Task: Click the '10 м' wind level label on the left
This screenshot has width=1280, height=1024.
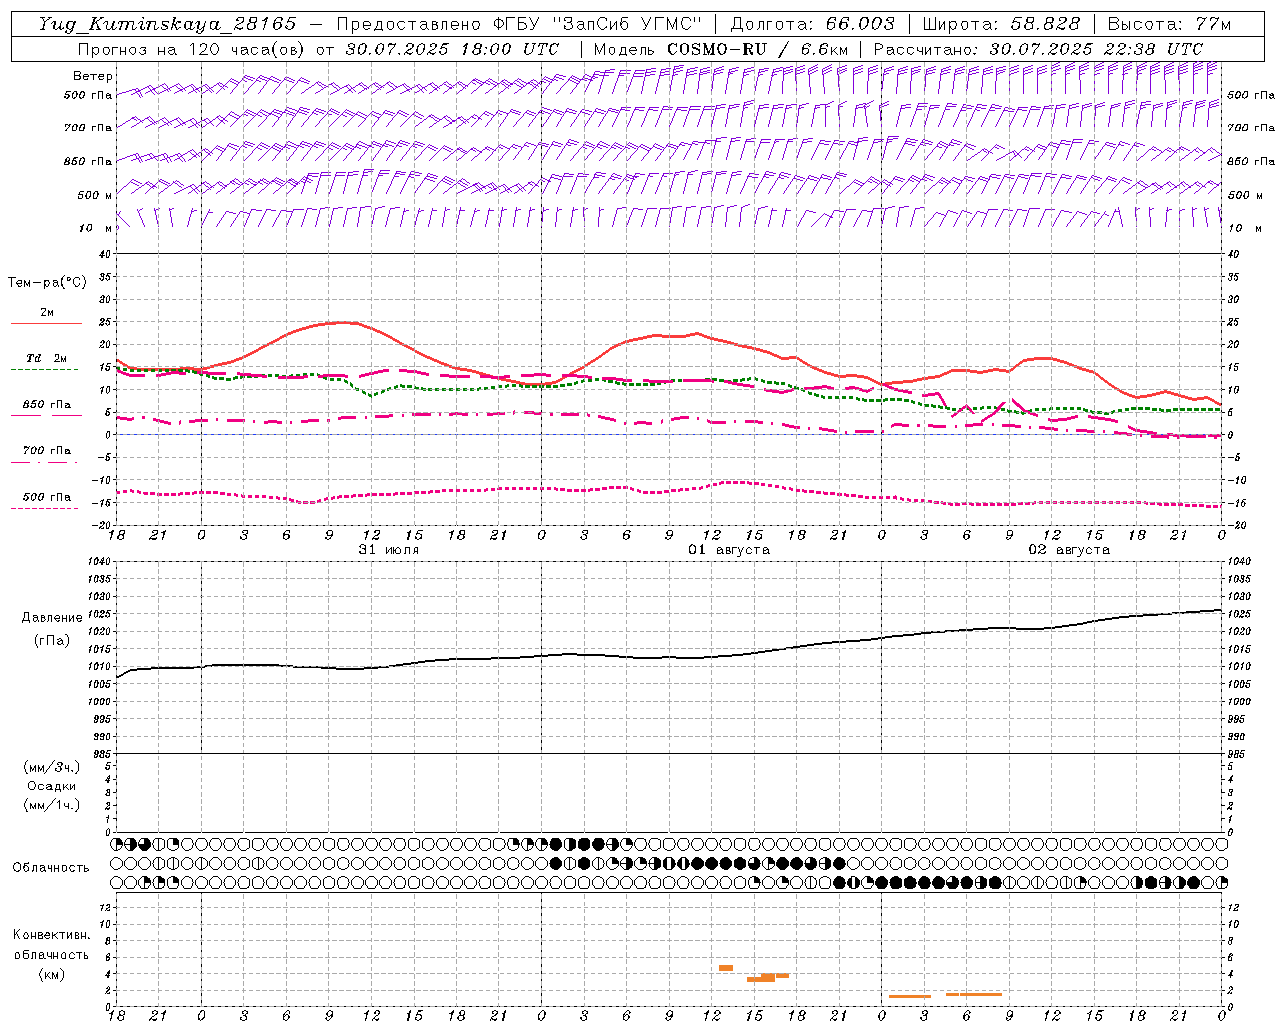Action: [97, 228]
